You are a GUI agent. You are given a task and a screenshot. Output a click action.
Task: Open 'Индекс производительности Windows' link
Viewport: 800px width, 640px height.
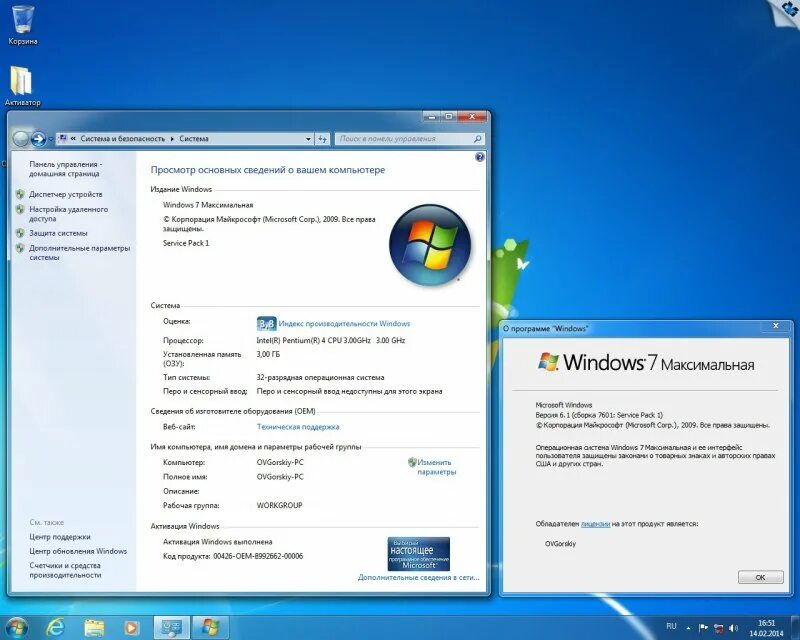pyautogui.click(x=344, y=324)
